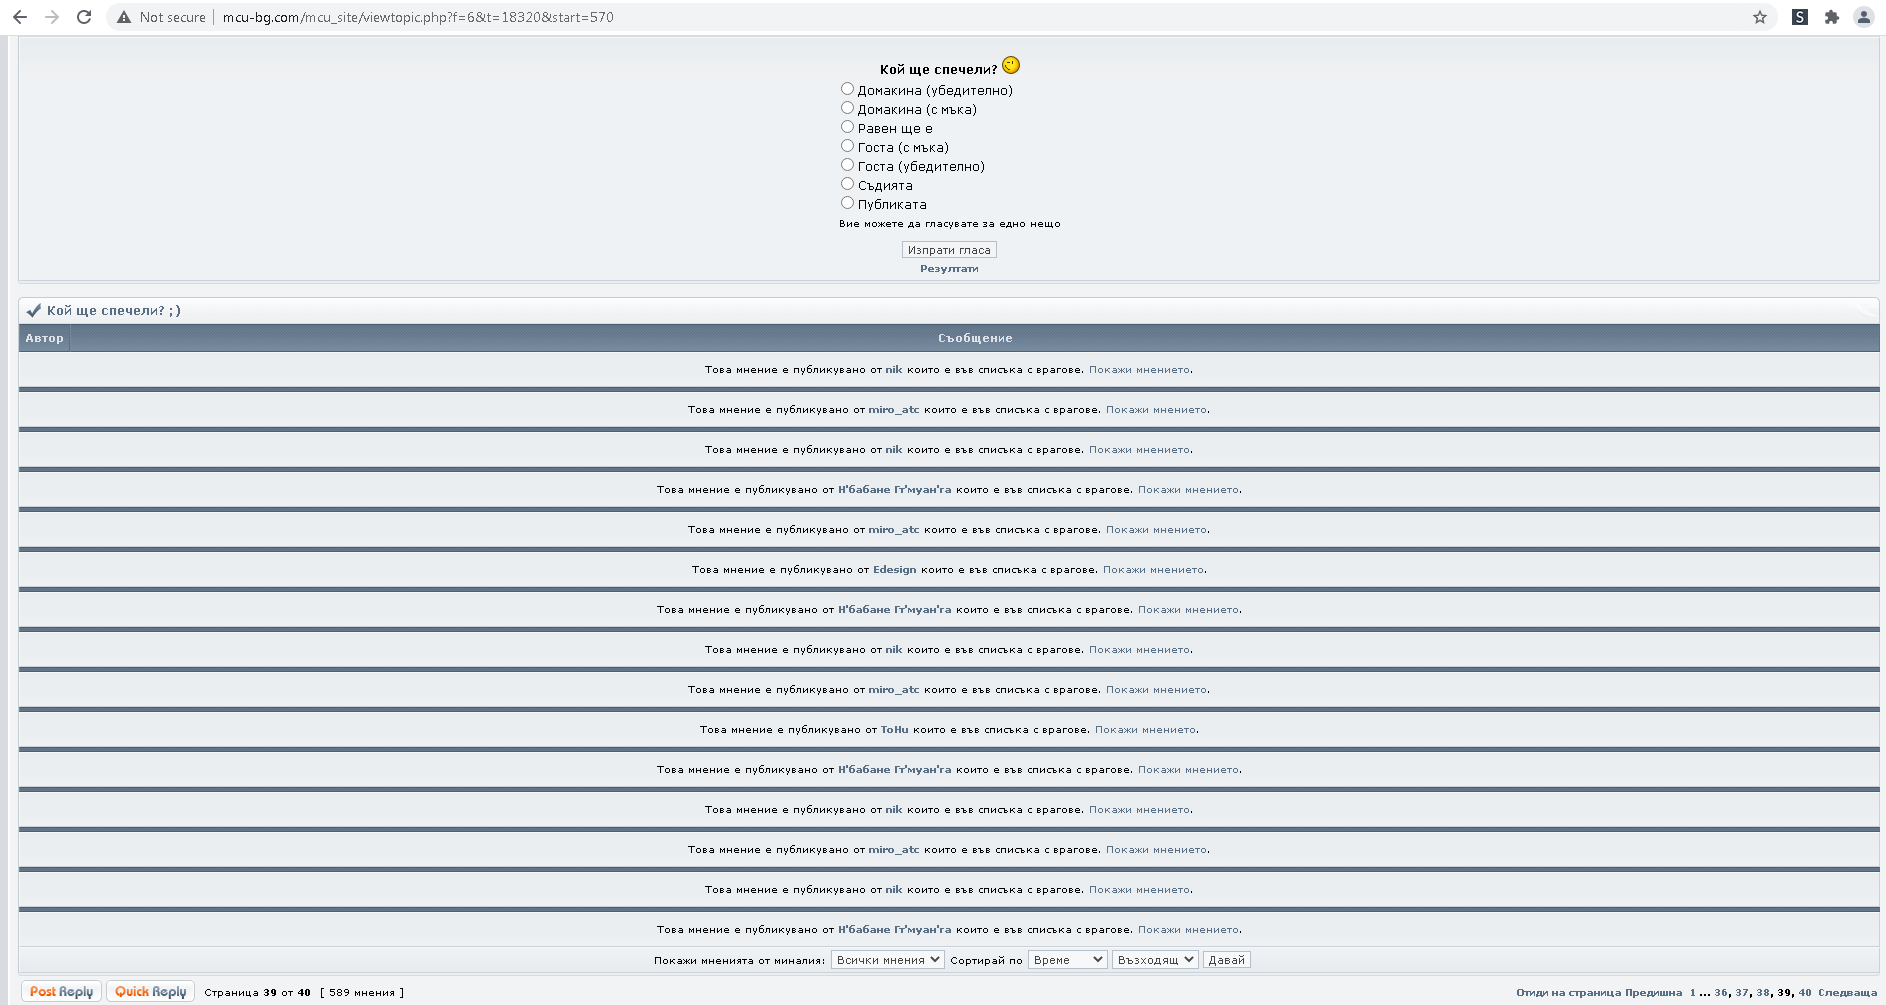Image resolution: width=1886 pixels, height=1005 pixels.
Task: Open the 'Резултати' poll results link
Action: (949, 269)
